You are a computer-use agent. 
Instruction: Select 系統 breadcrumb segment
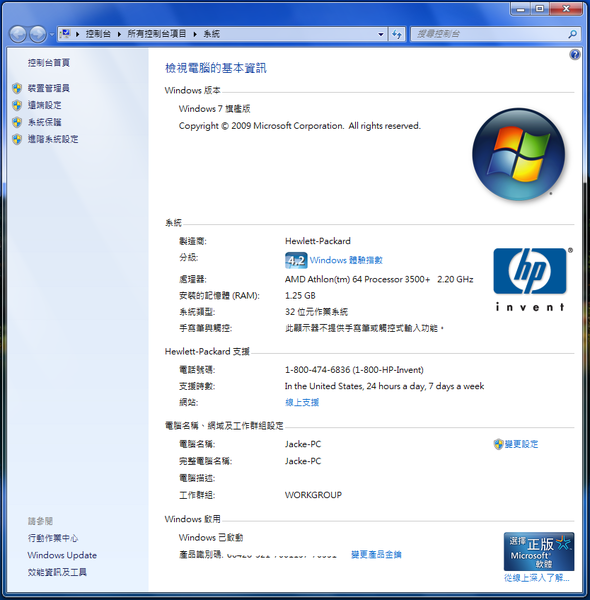(x=211, y=34)
